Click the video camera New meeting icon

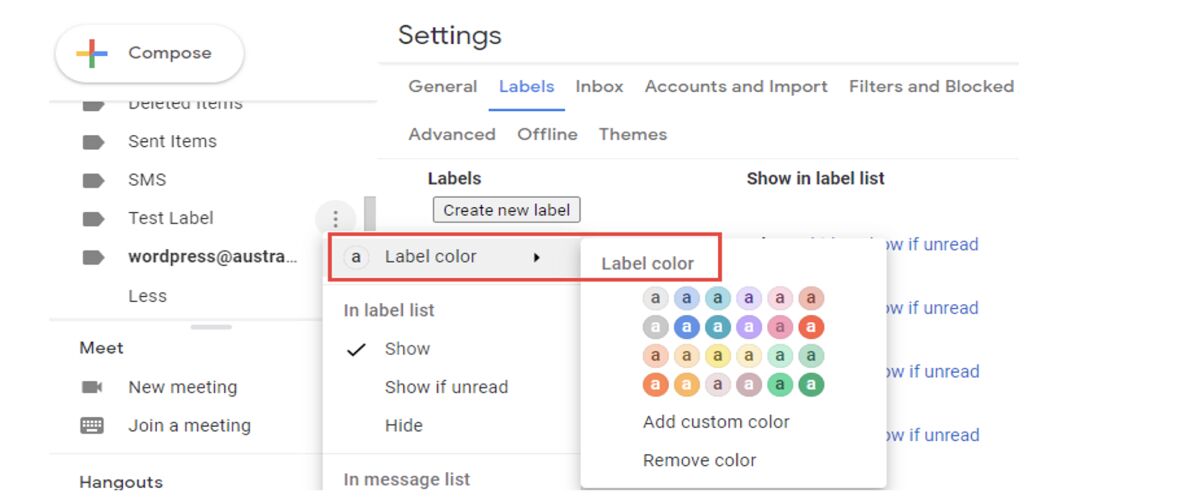93,387
